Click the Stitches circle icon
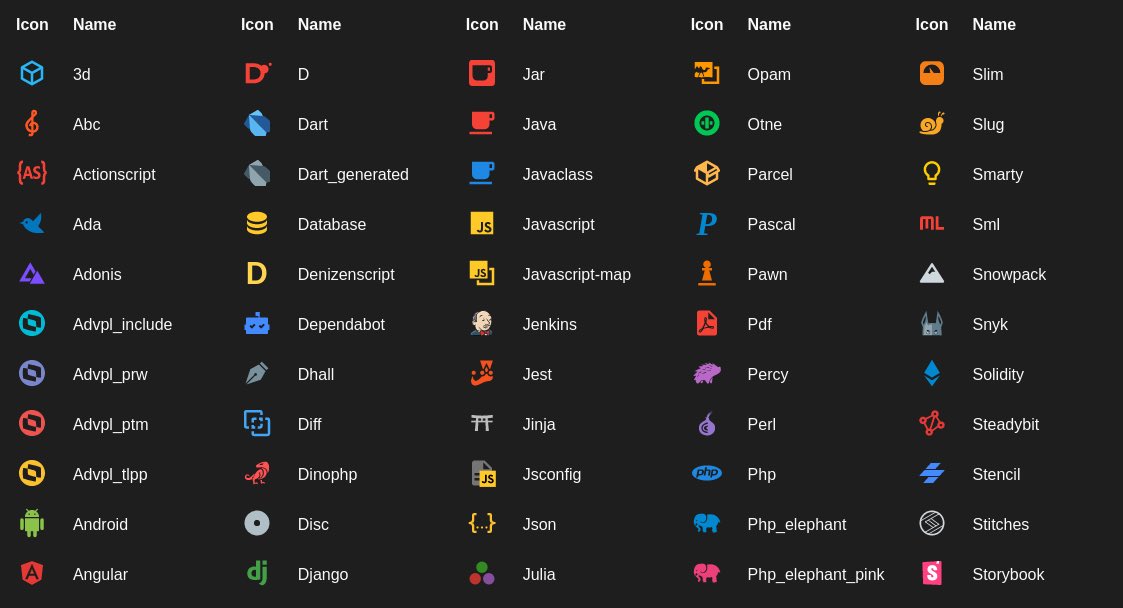 pyautogui.click(x=932, y=523)
